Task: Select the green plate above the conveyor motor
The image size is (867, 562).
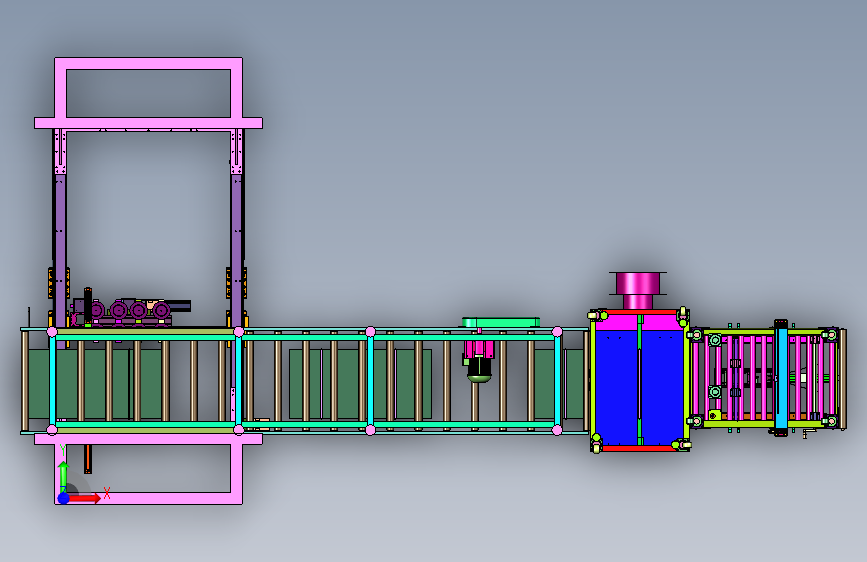Action: pyautogui.click(x=501, y=322)
